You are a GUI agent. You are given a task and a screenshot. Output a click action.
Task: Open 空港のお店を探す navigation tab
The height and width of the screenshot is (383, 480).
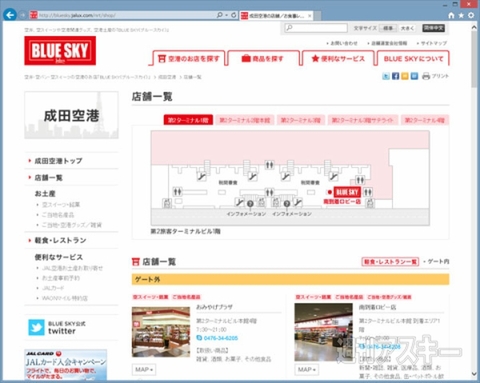pyautogui.click(x=189, y=58)
